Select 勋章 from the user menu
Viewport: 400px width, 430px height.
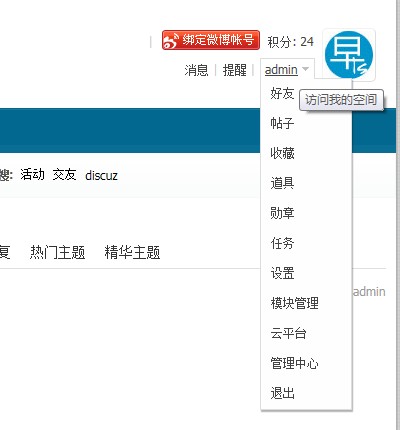pos(282,213)
